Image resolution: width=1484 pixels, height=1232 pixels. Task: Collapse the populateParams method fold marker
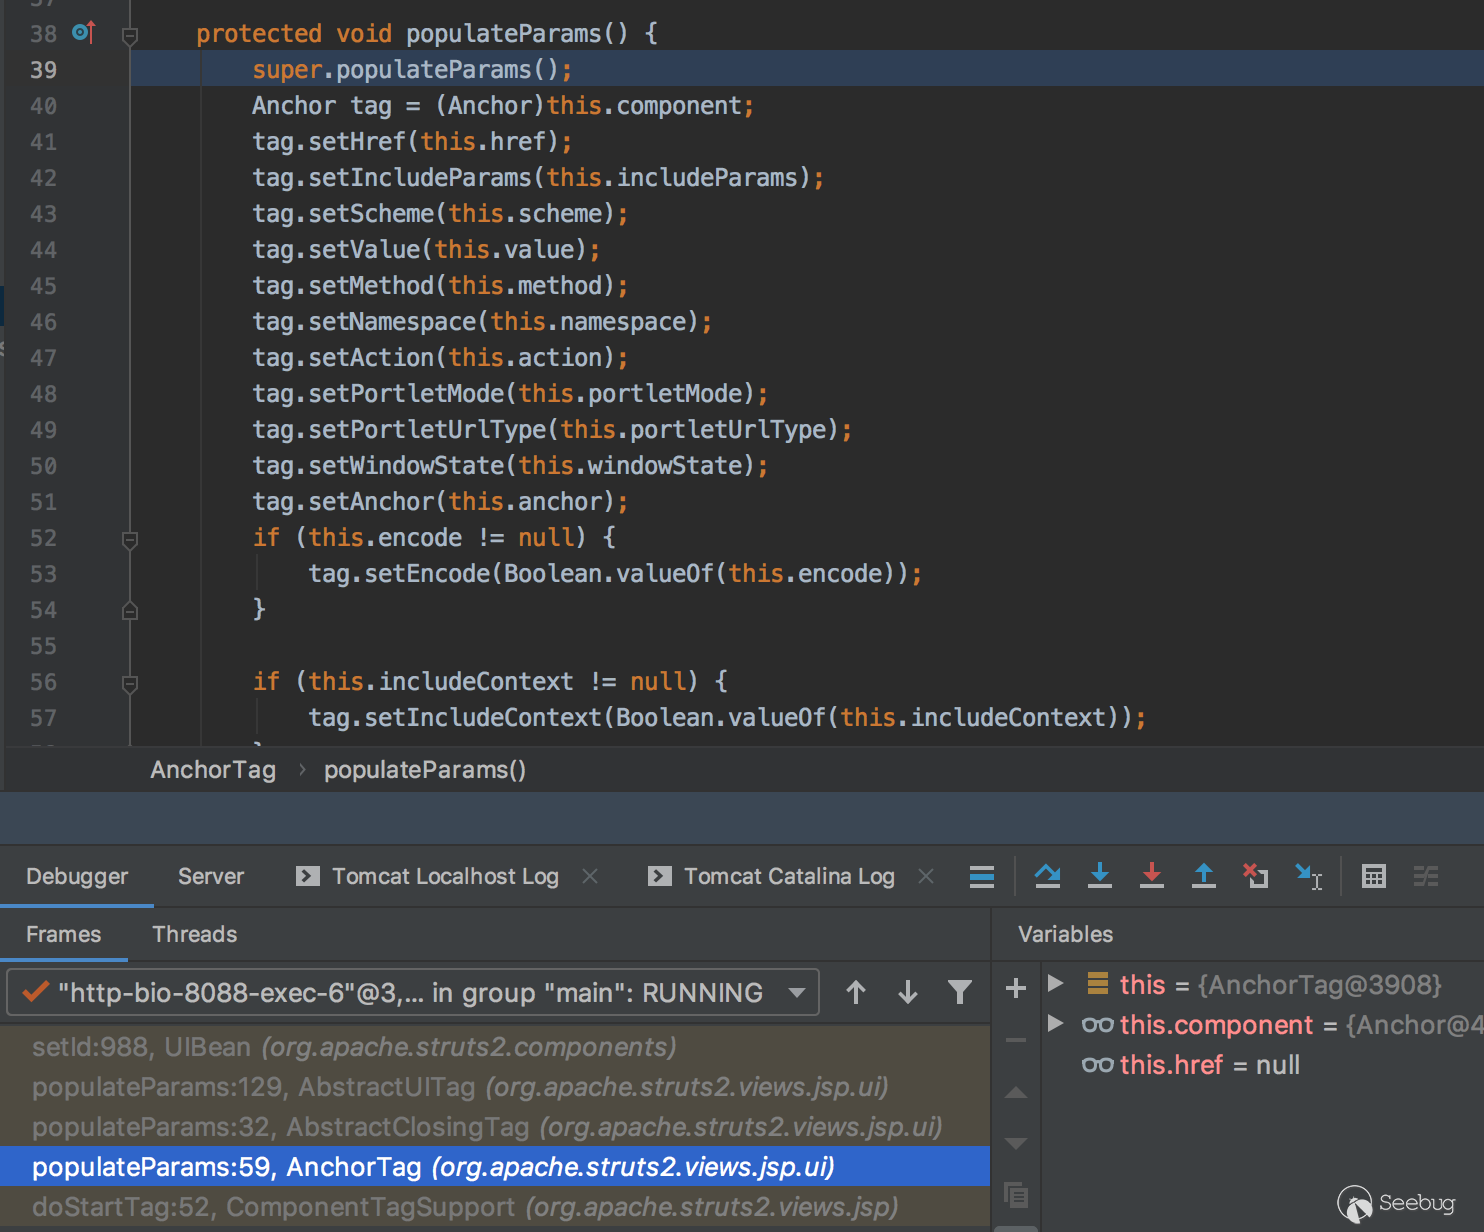pos(129,36)
